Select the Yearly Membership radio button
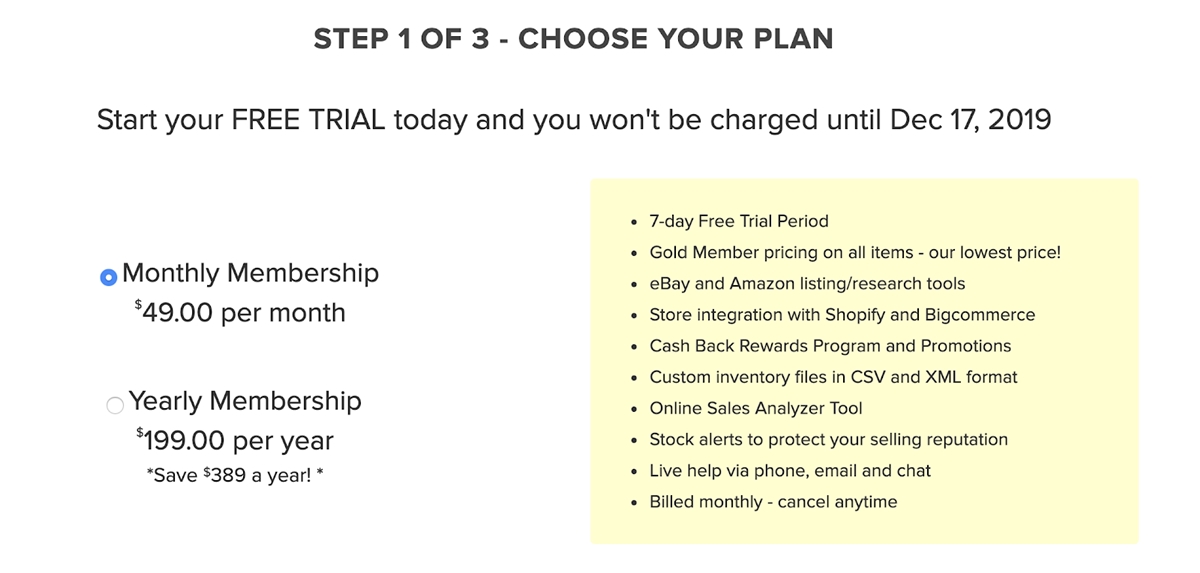1200x573 pixels. (115, 405)
